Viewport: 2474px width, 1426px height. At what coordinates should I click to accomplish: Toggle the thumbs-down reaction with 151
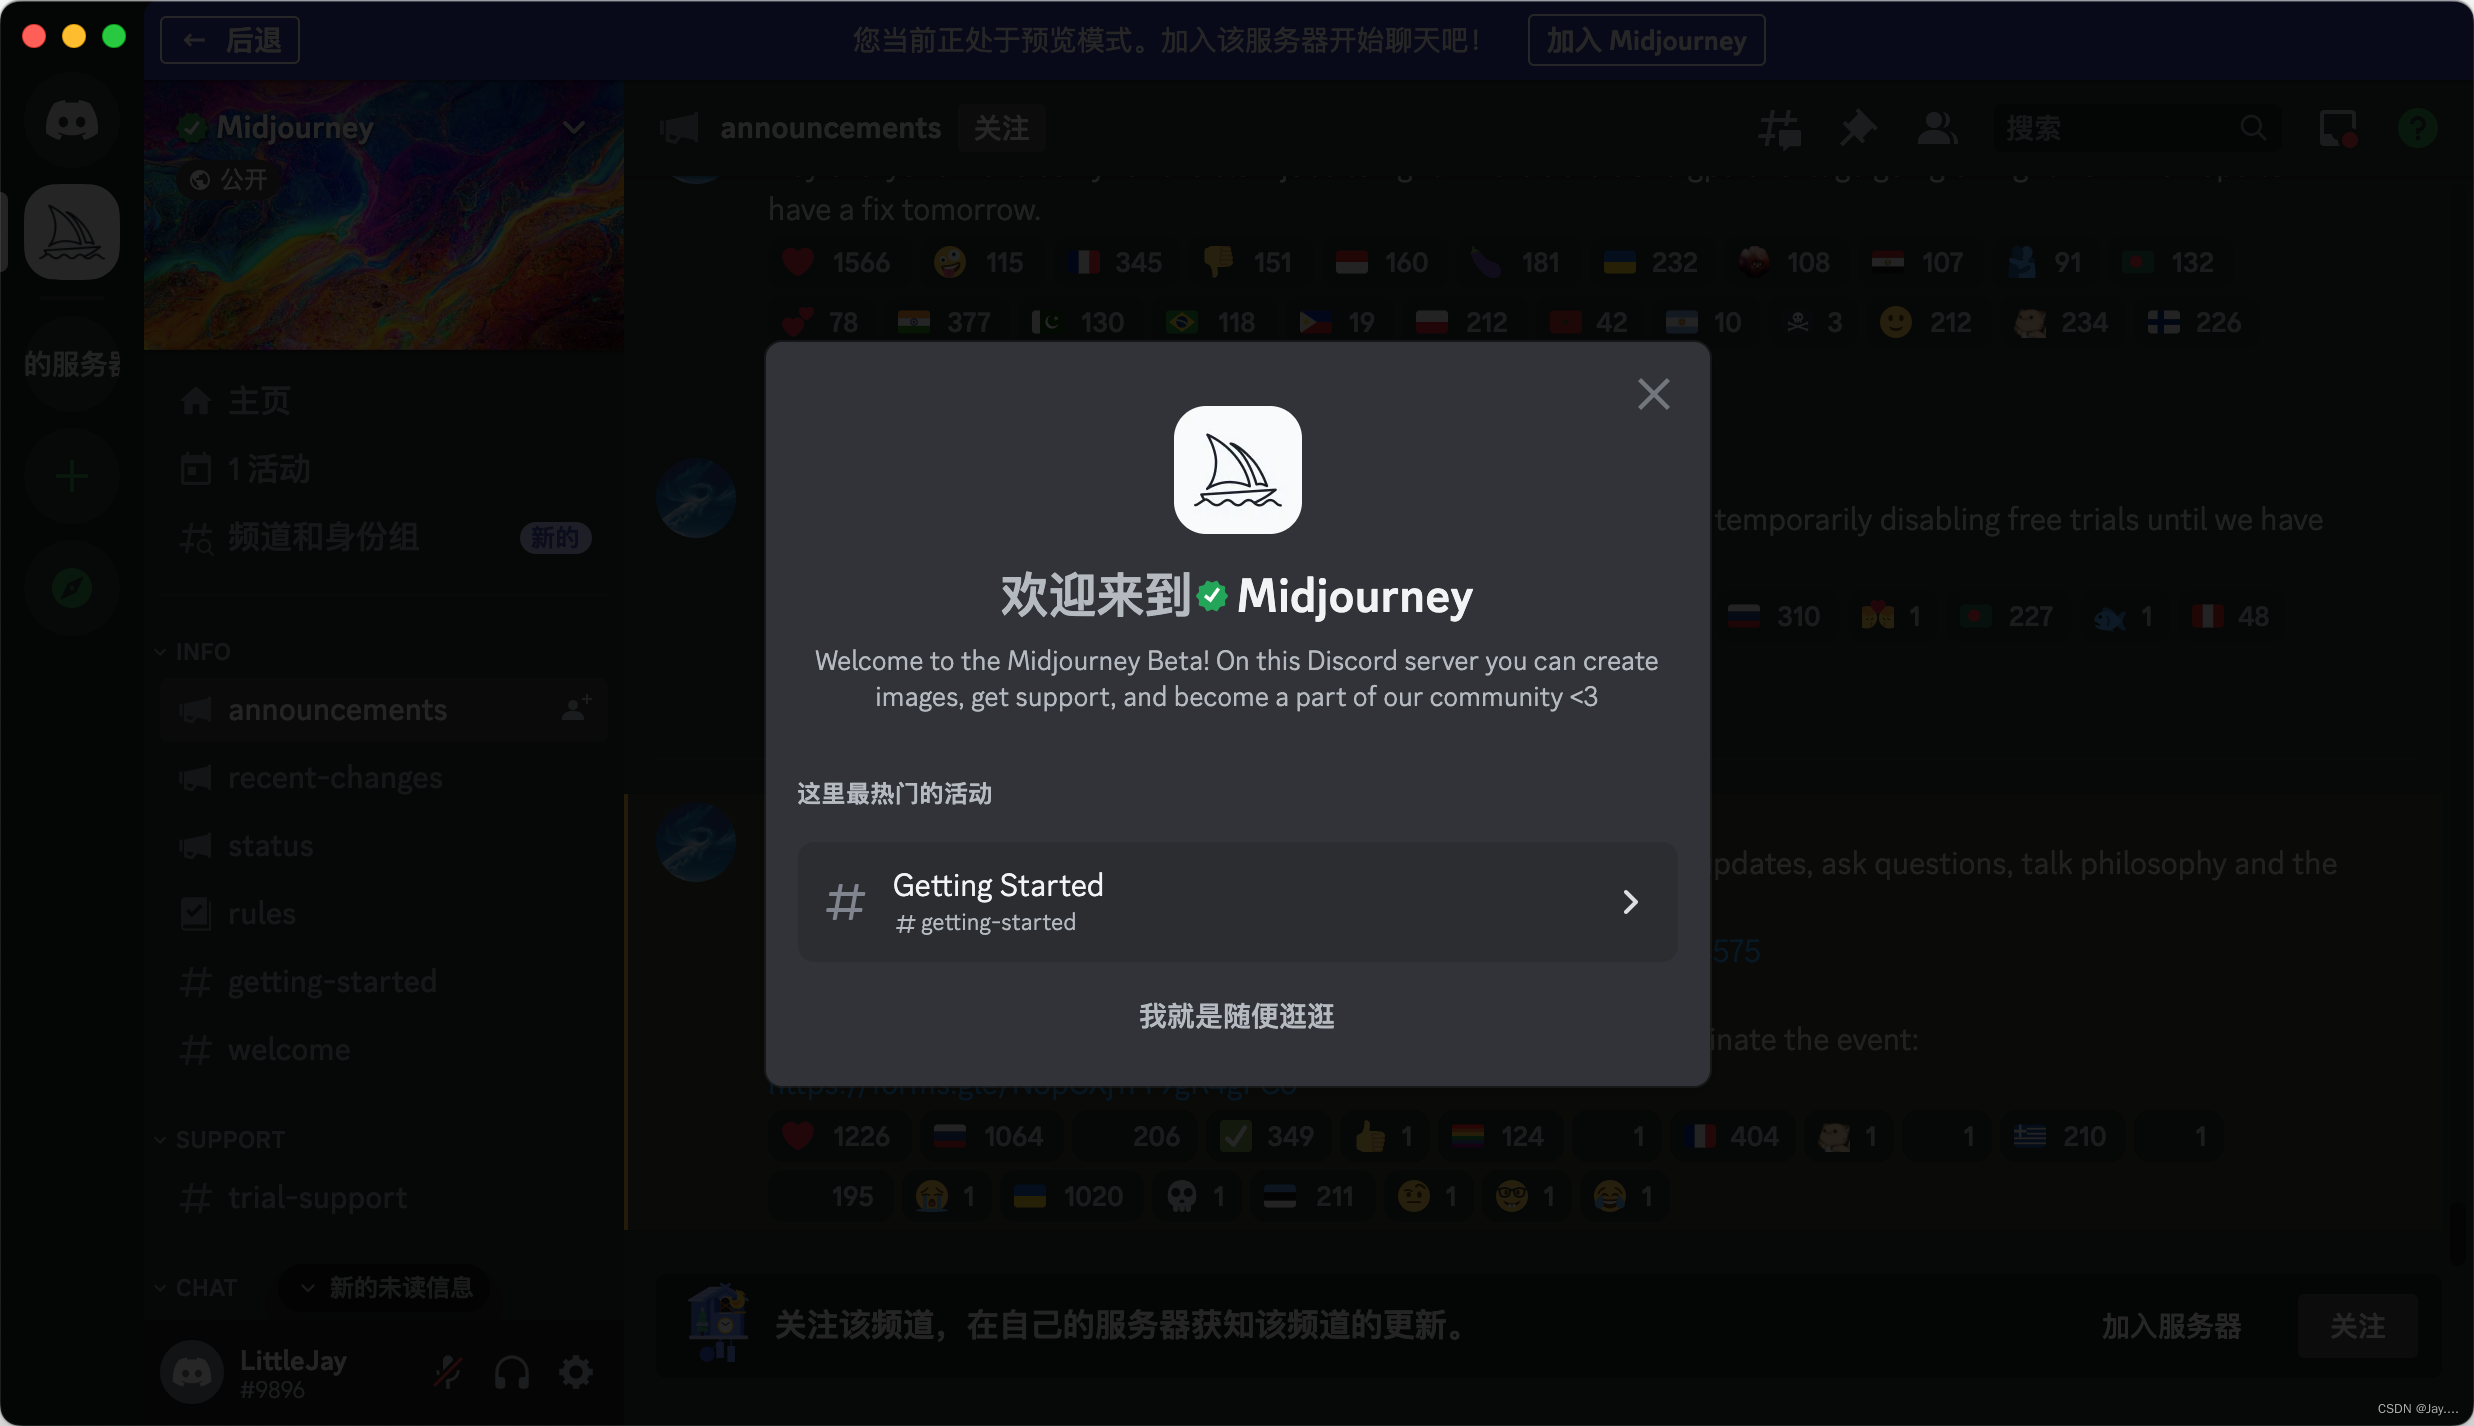tap(1247, 262)
